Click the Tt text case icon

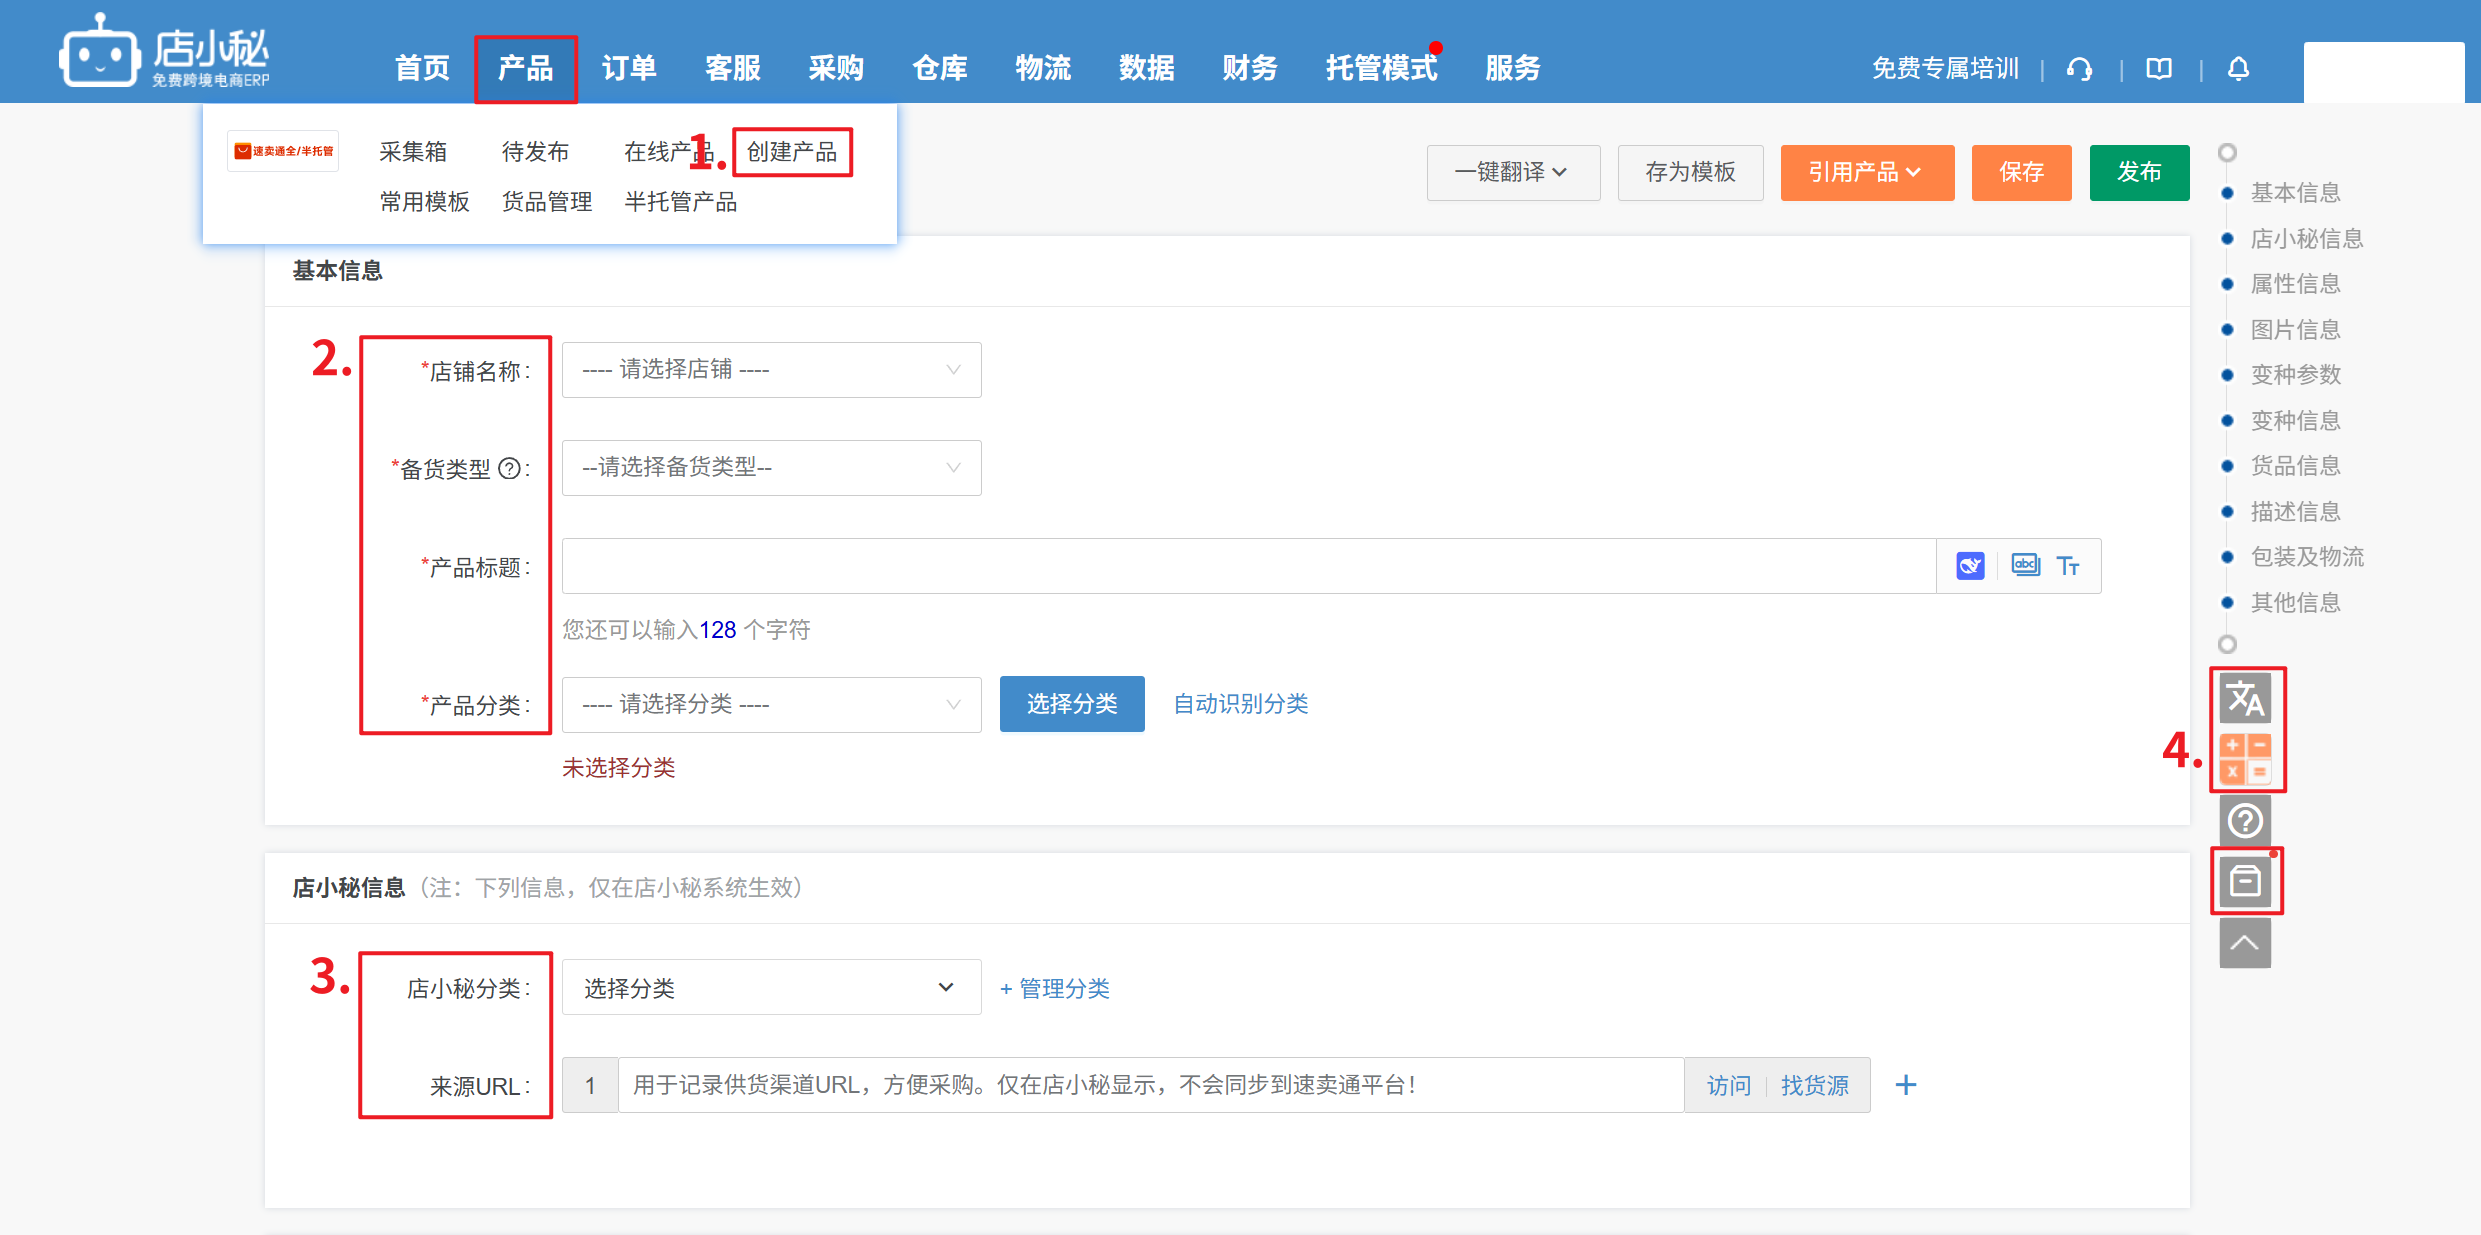point(2068,566)
